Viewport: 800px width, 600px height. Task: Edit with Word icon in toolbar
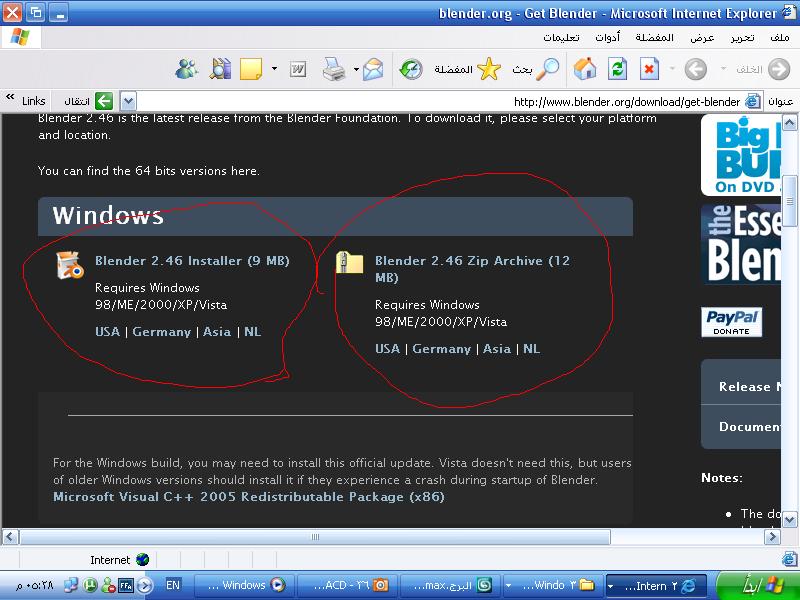(x=297, y=69)
